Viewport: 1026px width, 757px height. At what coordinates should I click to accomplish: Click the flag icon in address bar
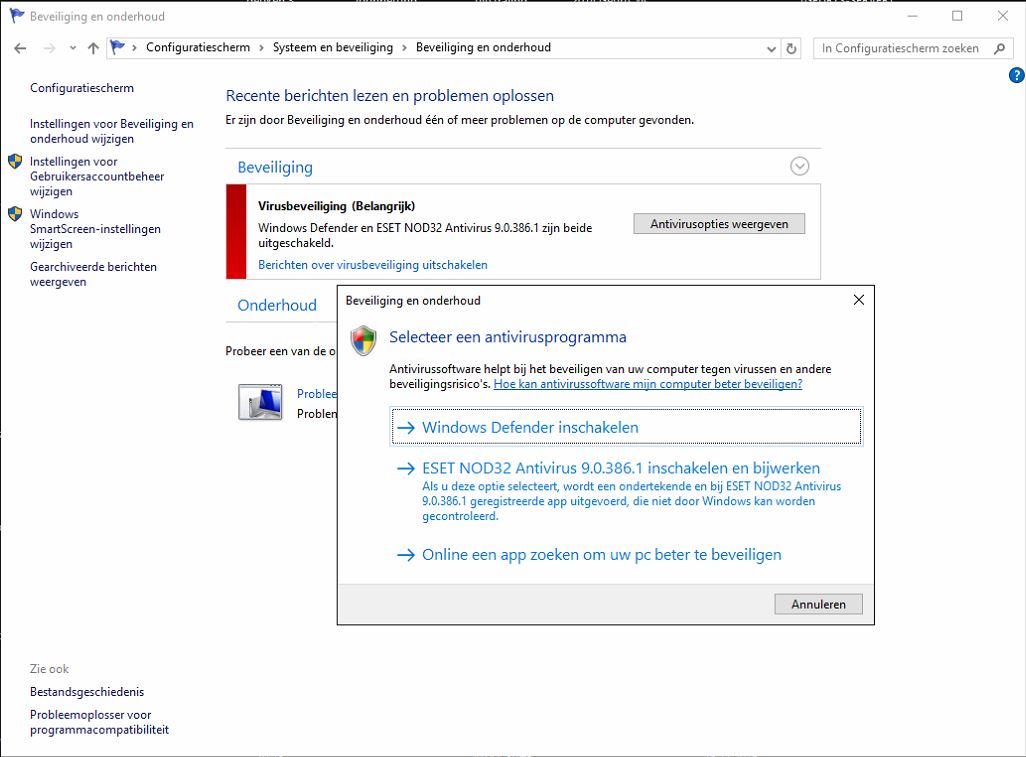point(118,47)
